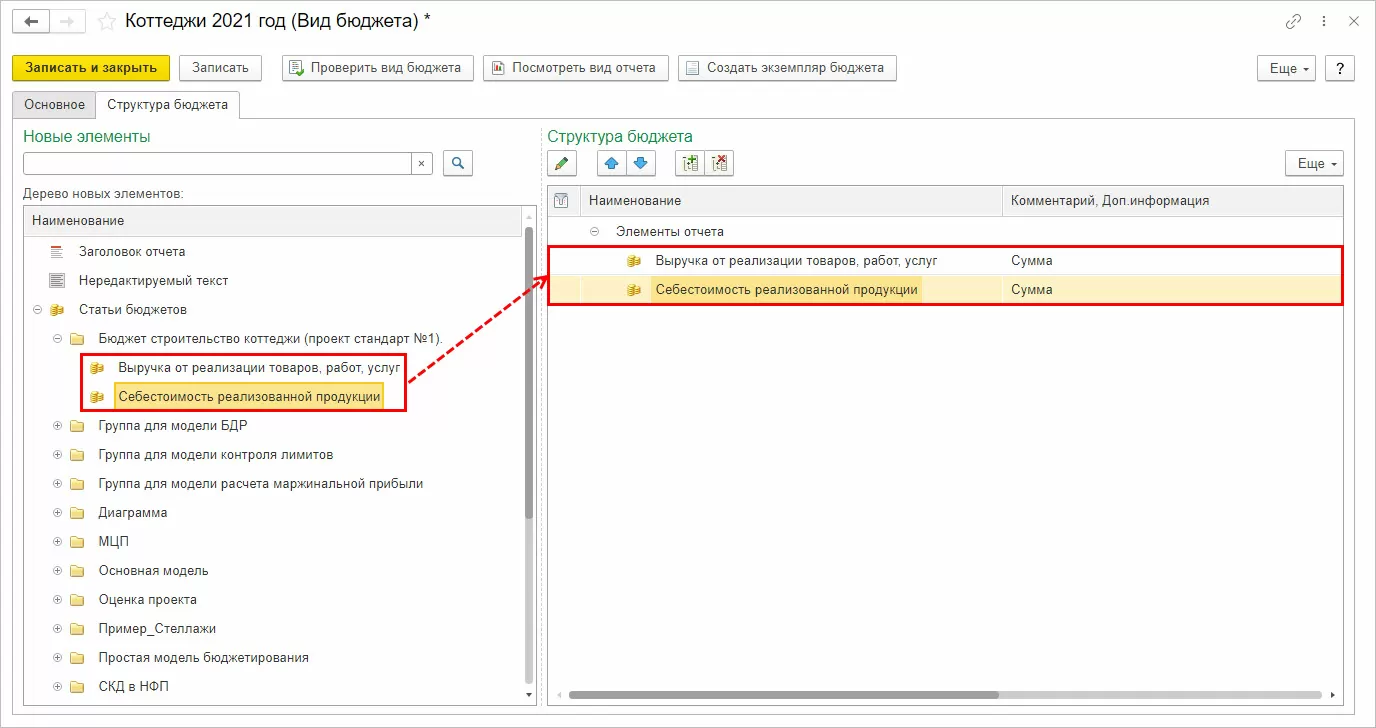The width and height of the screenshot is (1376, 728).
Task: Click the magnifier search button
Action: [x=457, y=163]
